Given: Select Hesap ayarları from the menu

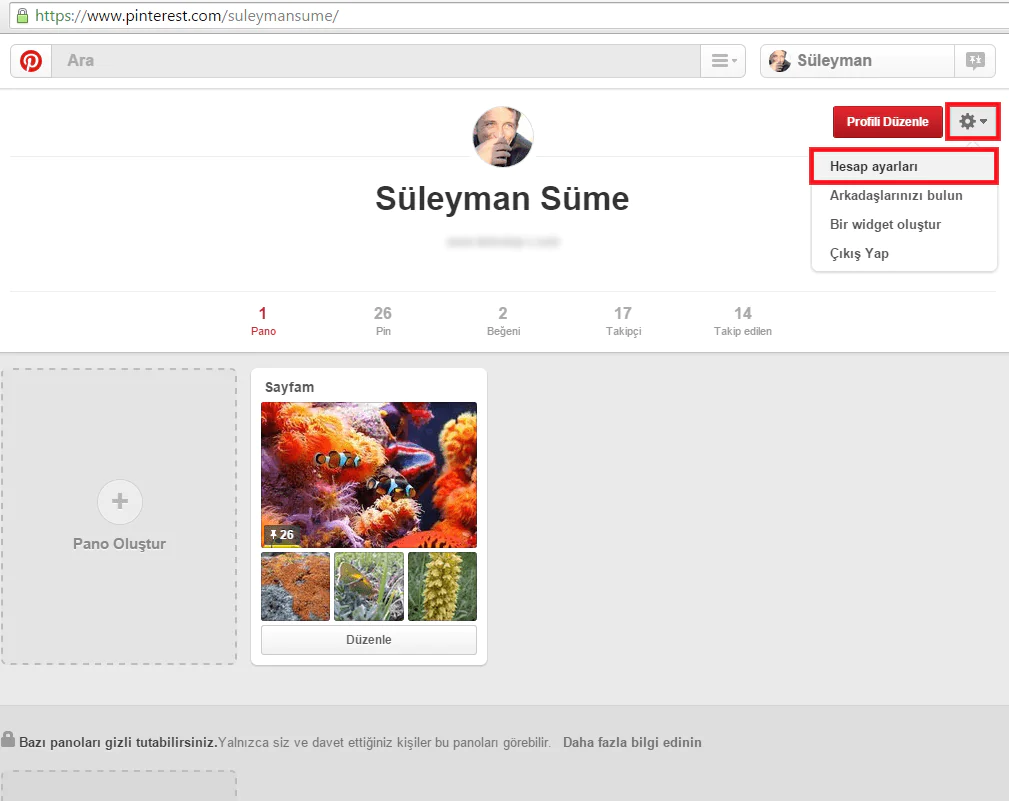Looking at the screenshot, I should [903, 167].
